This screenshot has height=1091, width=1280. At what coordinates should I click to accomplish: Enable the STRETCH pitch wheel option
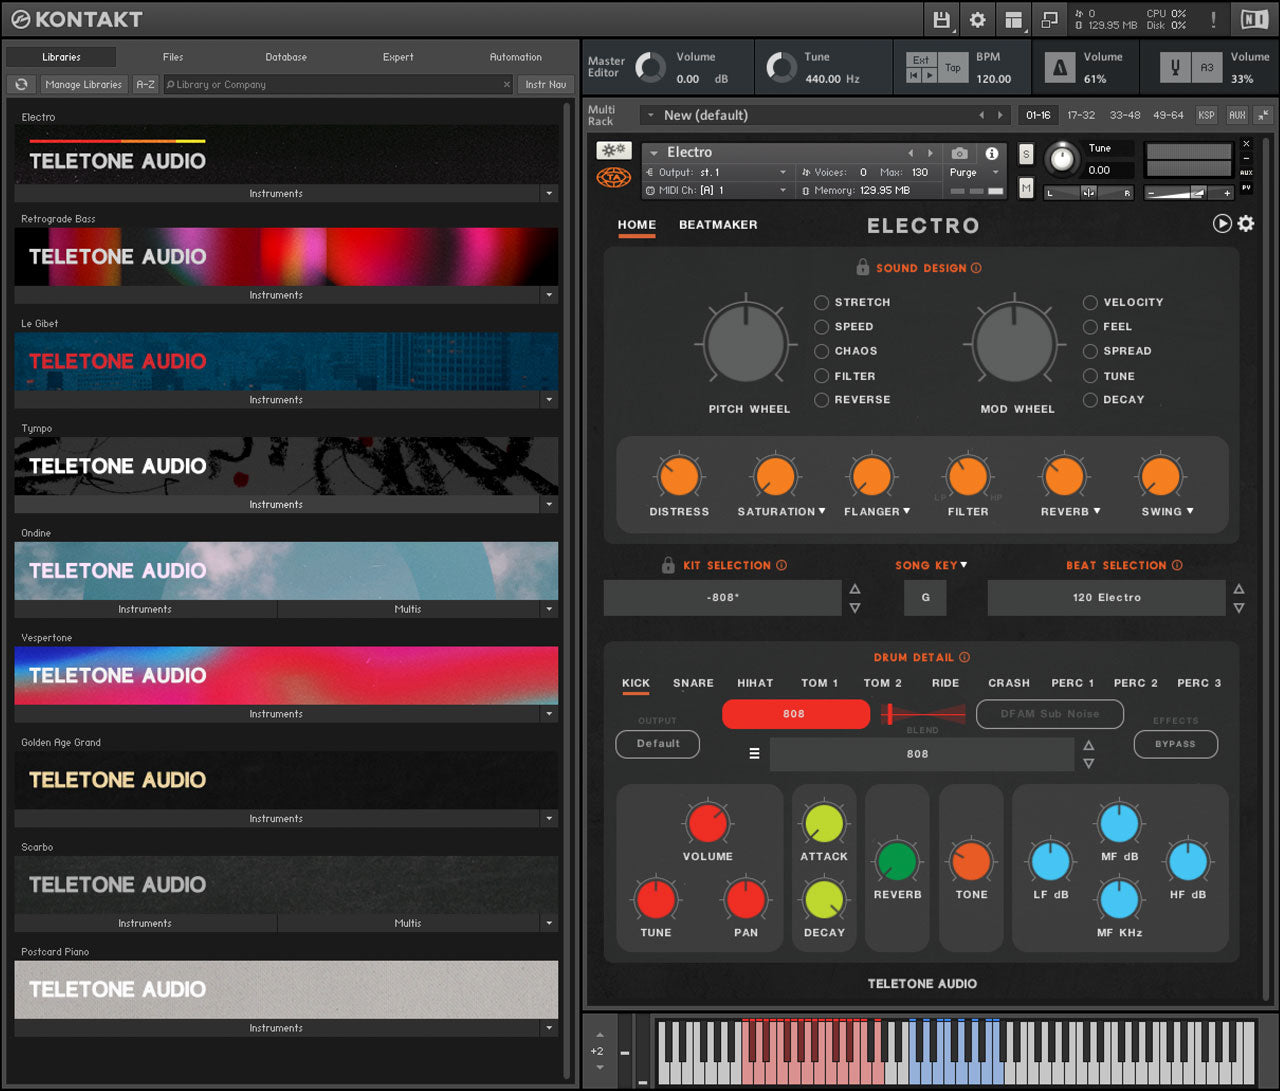822,302
